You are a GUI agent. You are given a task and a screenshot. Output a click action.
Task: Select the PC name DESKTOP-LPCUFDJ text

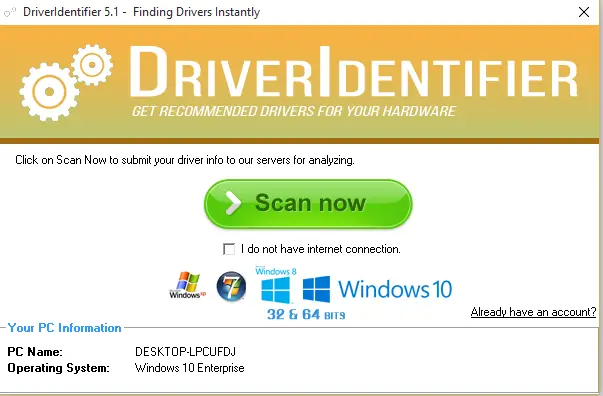click(x=185, y=352)
